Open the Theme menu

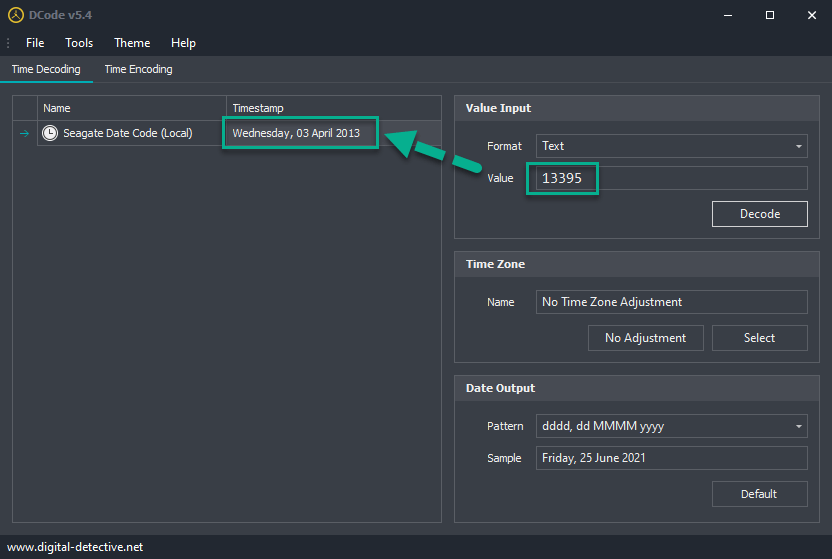point(132,43)
